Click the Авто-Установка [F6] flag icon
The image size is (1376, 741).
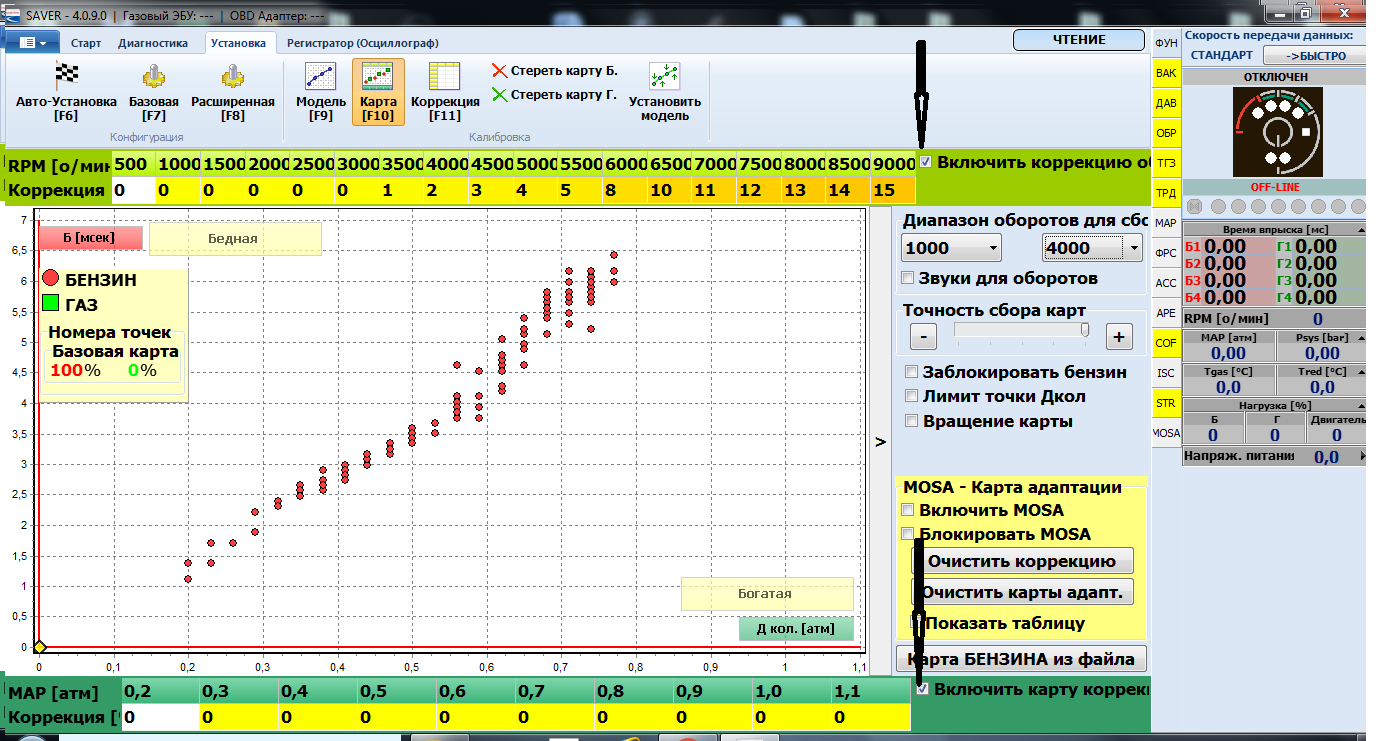(x=66, y=78)
